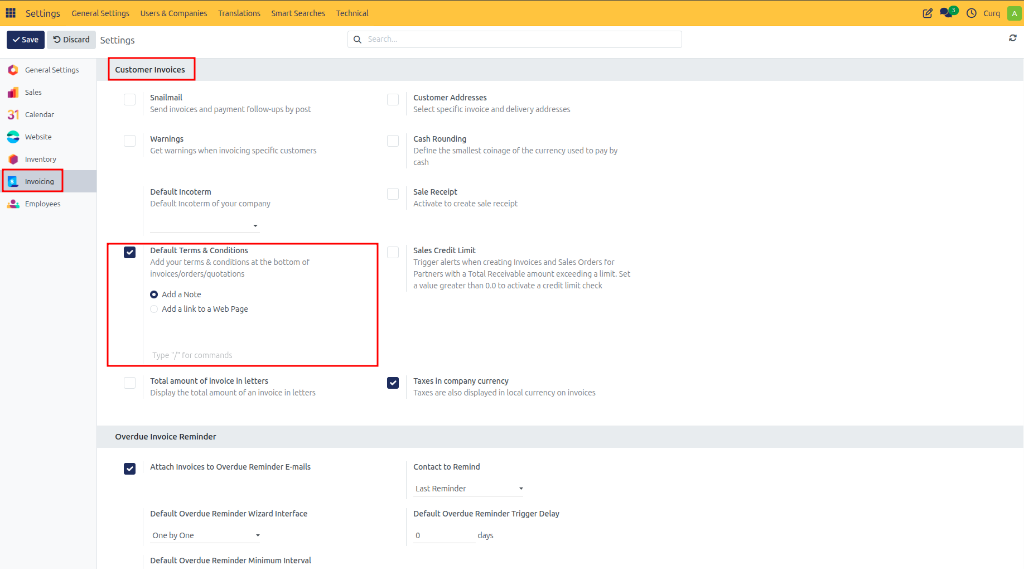The width and height of the screenshot is (1024, 569).
Task: Open the activities clock icon
Action: [971, 13]
